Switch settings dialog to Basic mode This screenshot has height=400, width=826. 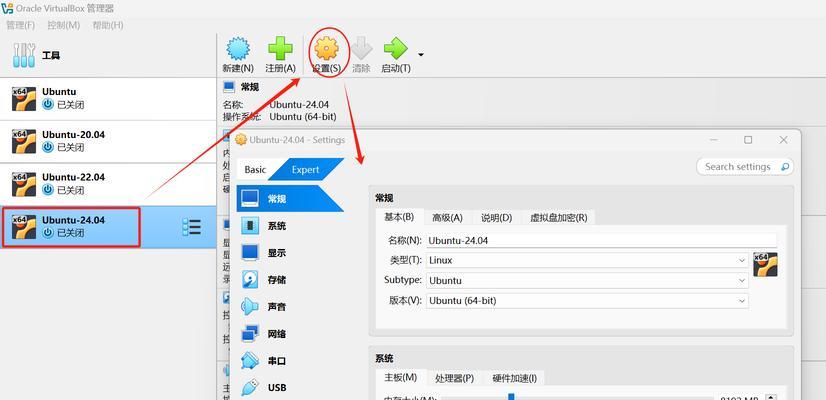[x=255, y=170]
